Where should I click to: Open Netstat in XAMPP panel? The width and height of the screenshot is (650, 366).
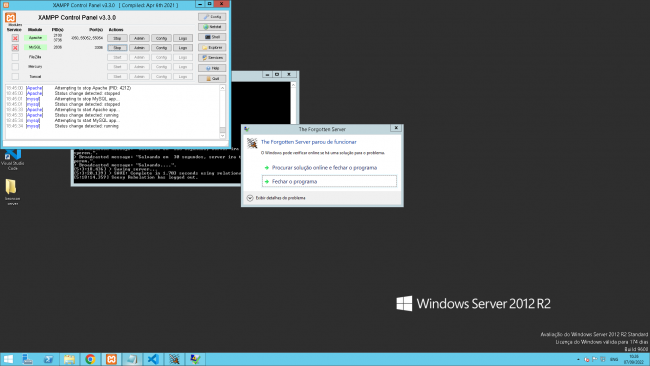pyautogui.click(x=212, y=27)
